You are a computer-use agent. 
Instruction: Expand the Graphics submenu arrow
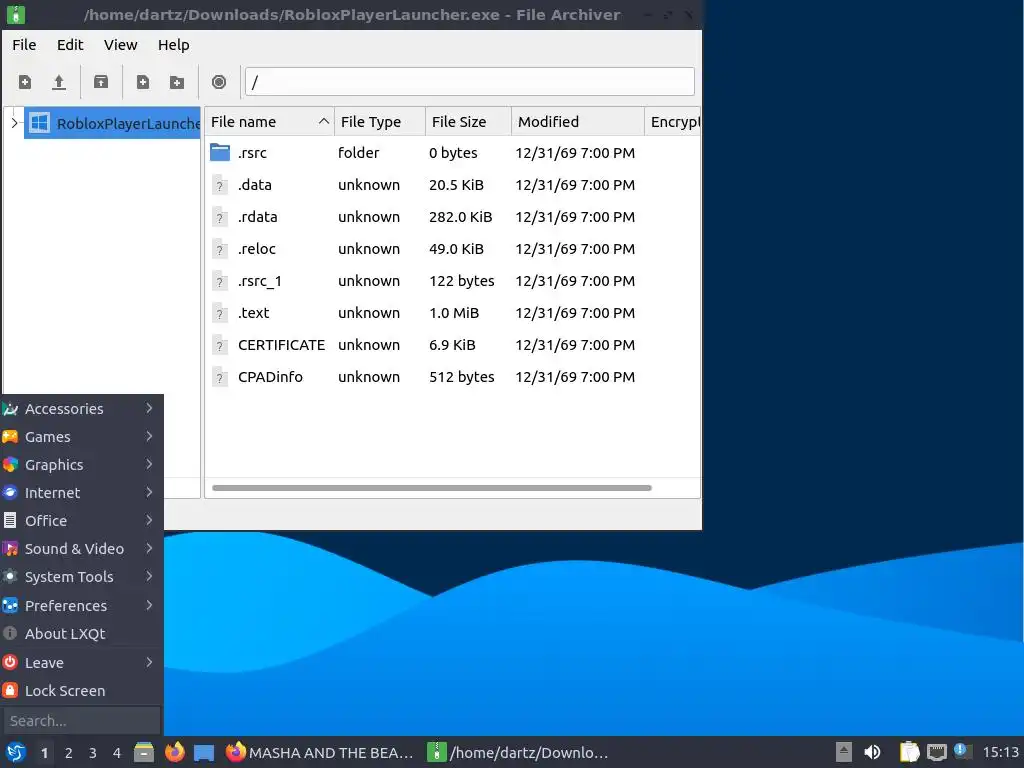coord(149,464)
